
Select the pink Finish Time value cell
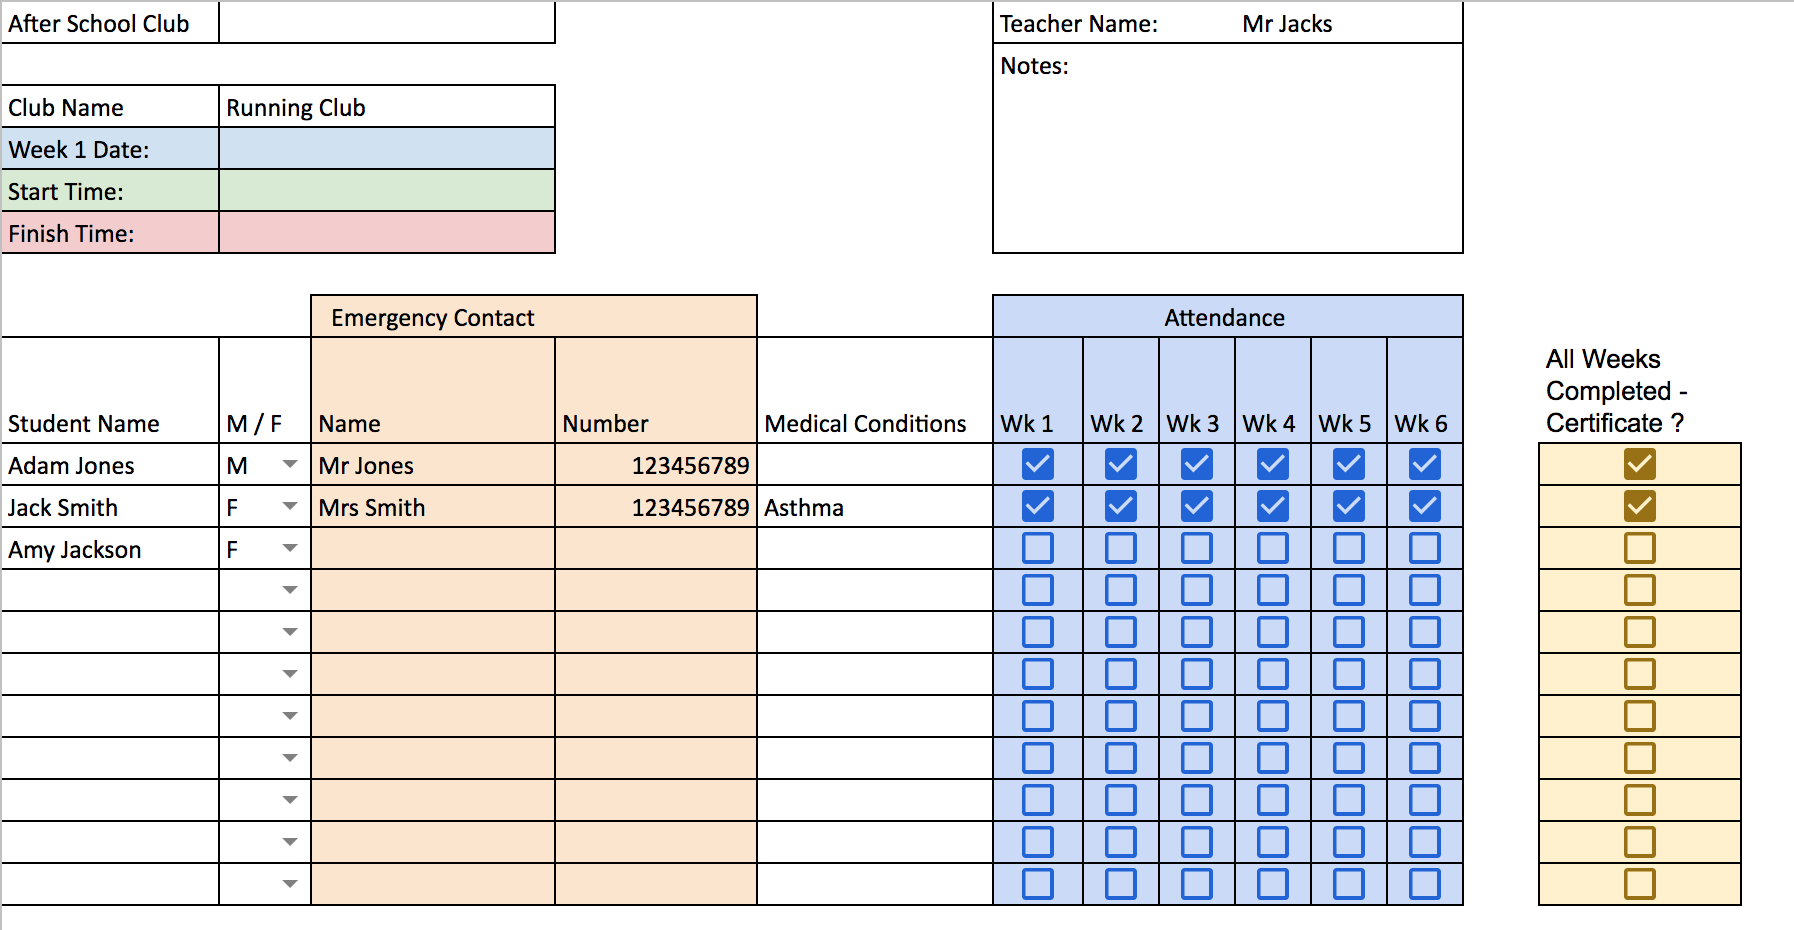(x=387, y=232)
